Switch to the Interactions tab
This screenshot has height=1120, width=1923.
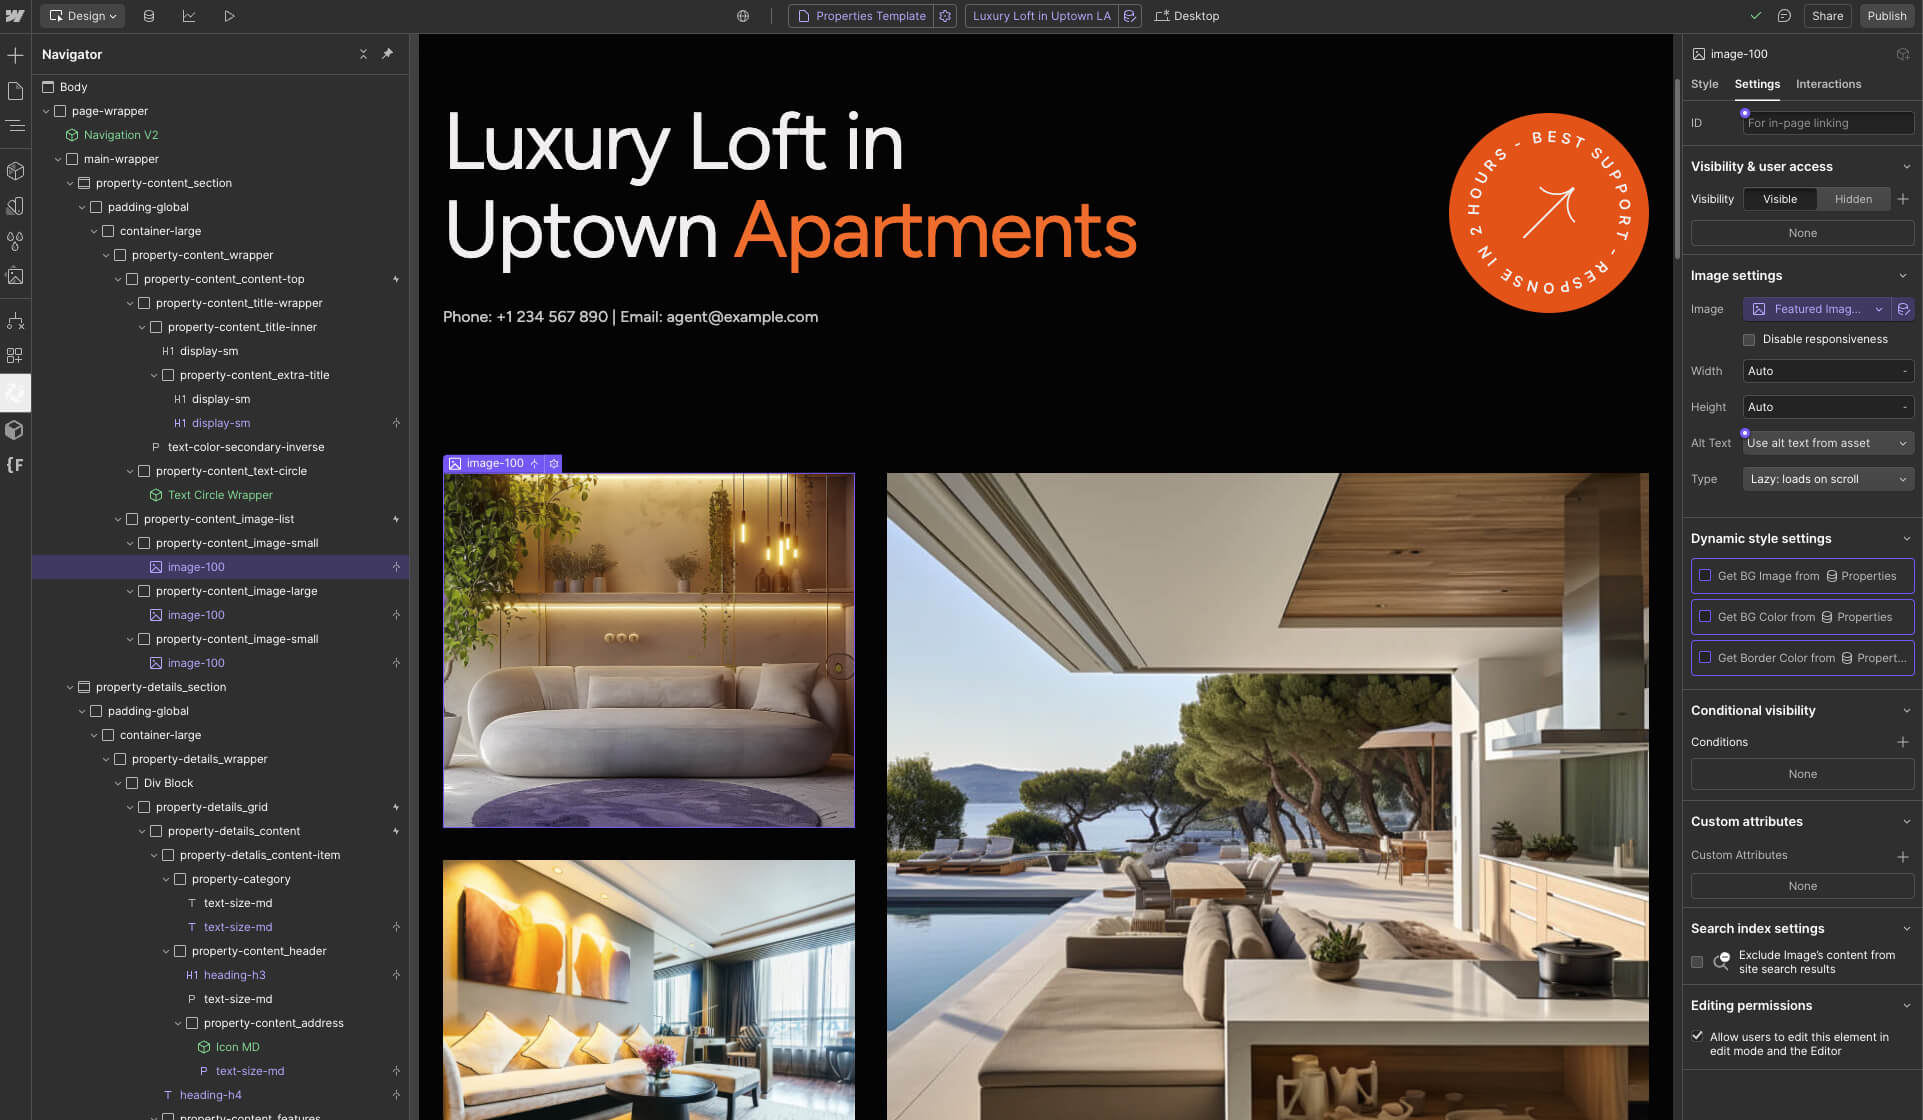pyautogui.click(x=1827, y=84)
